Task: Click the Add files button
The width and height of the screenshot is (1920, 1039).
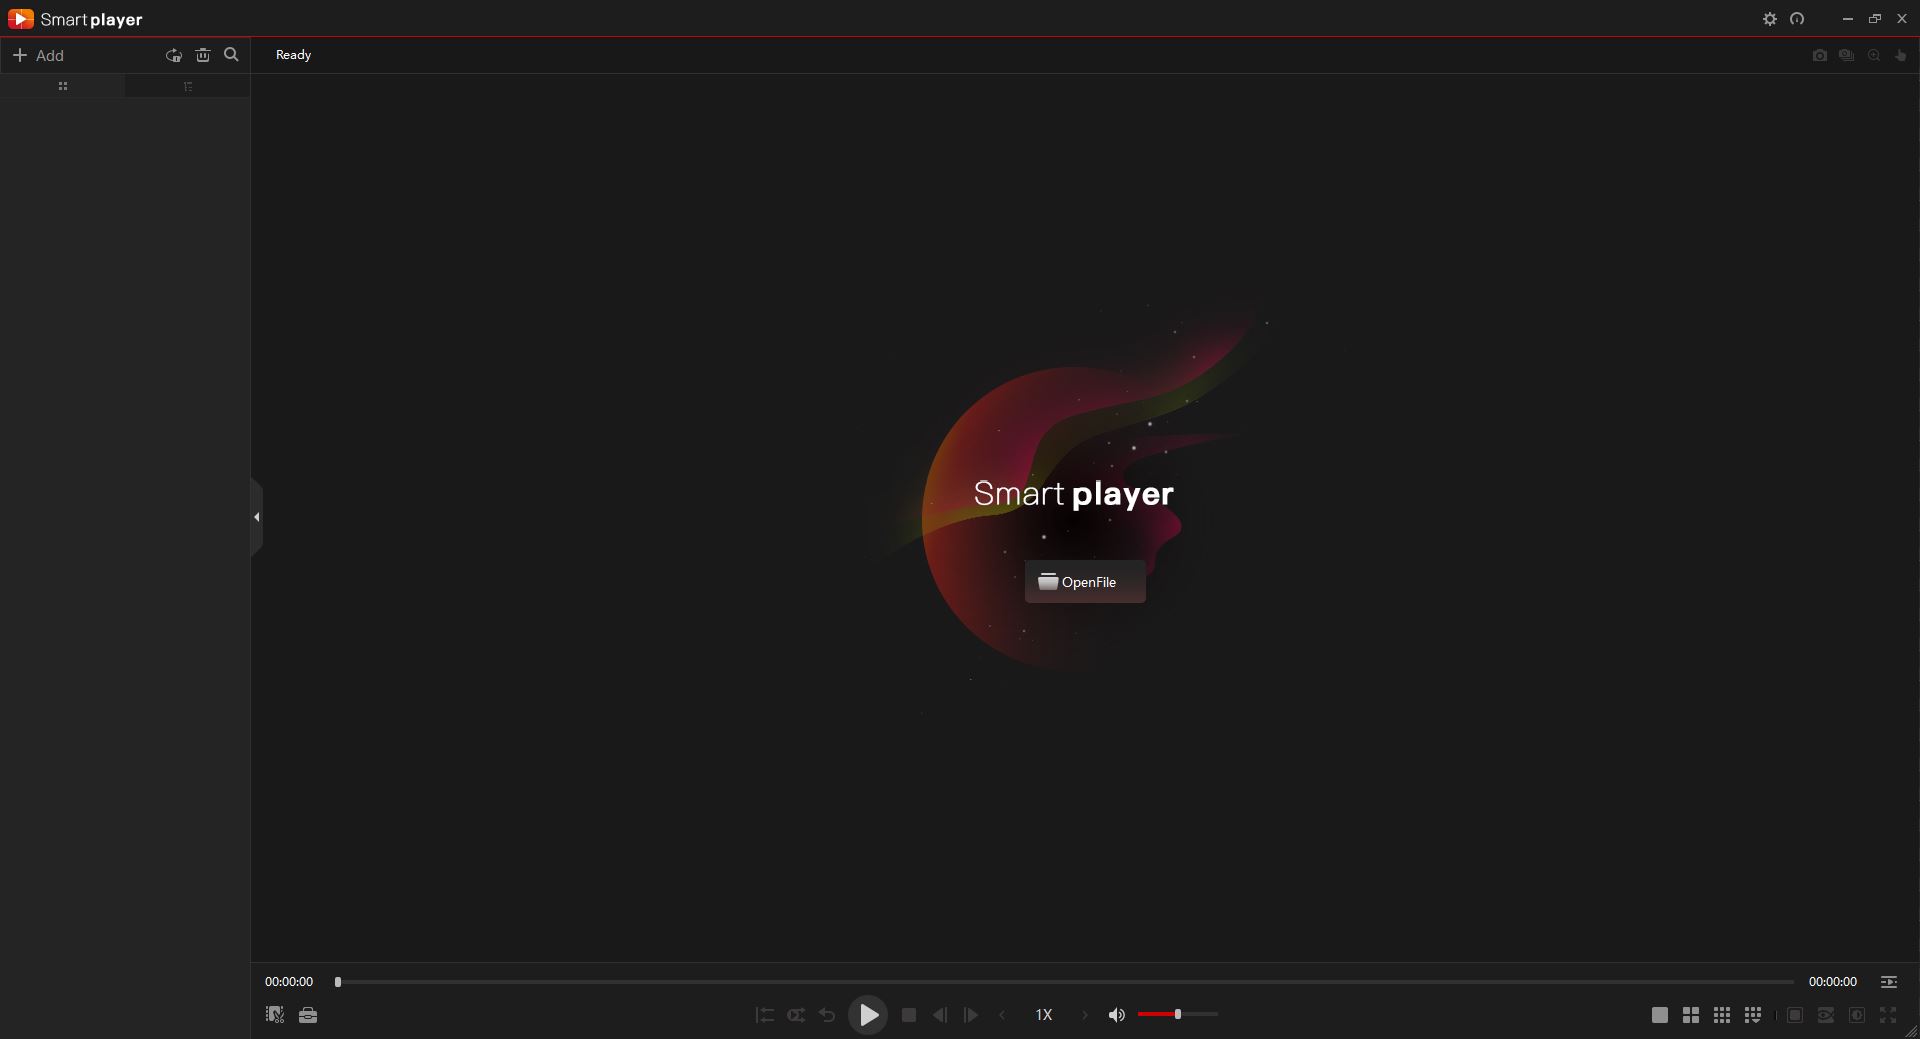Action: pos(38,55)
